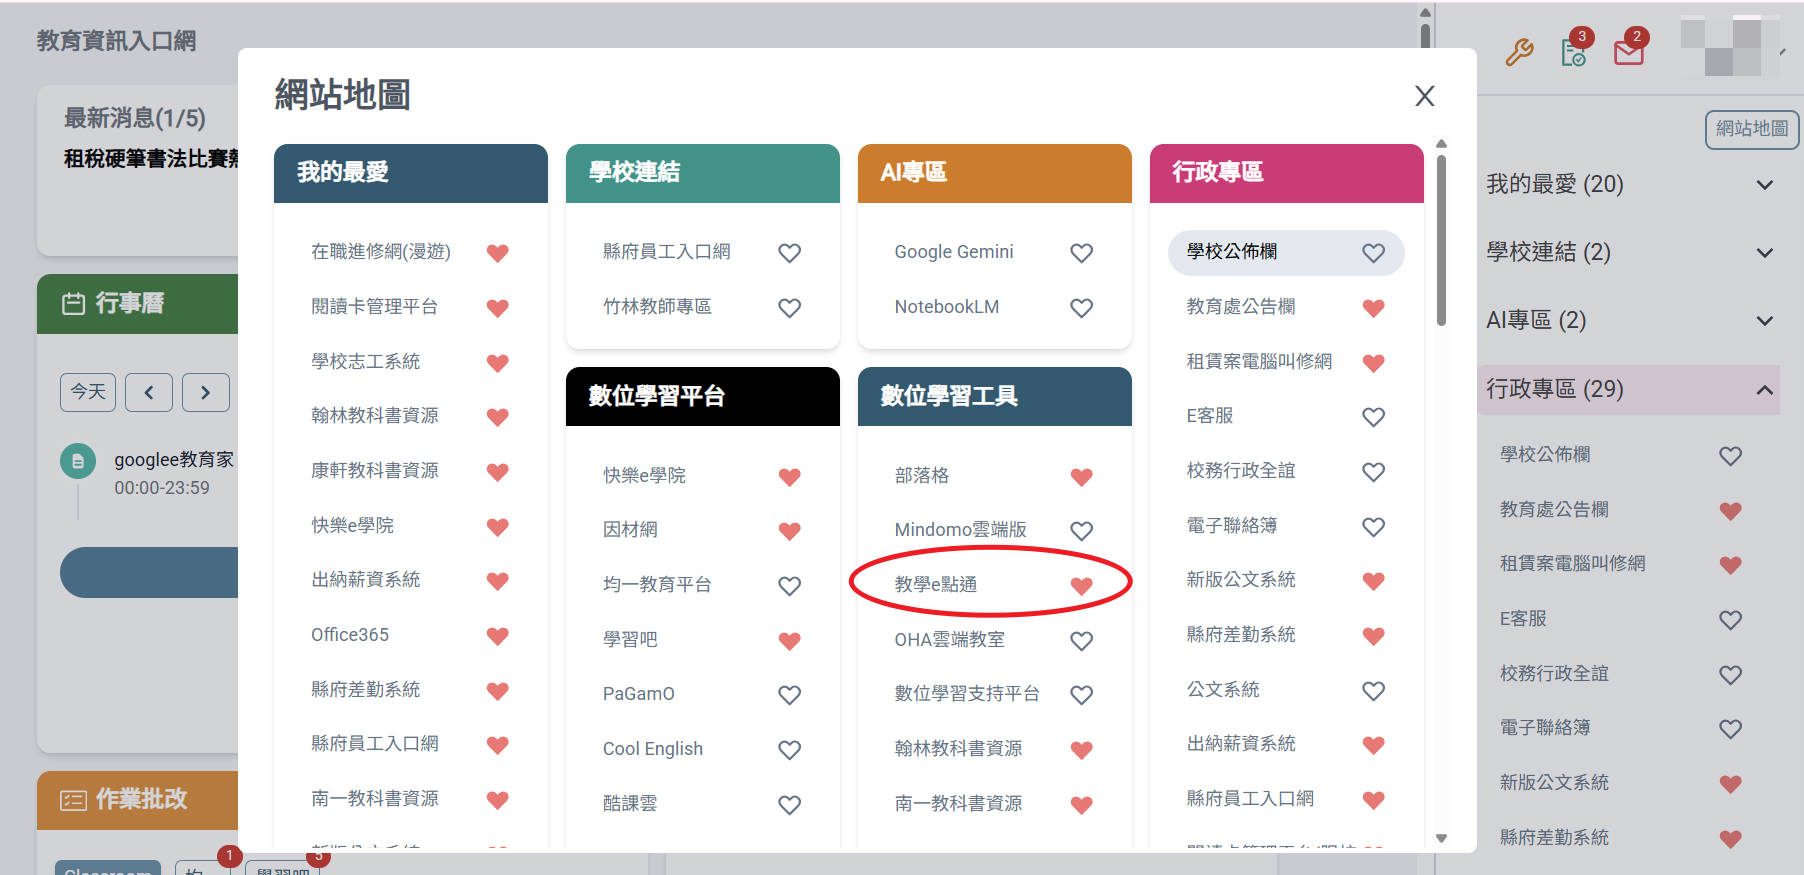This screenshot has height=875, width=1804.
Task: Toggle heart for 數位學習支持平台
Action: (1082, 695)
